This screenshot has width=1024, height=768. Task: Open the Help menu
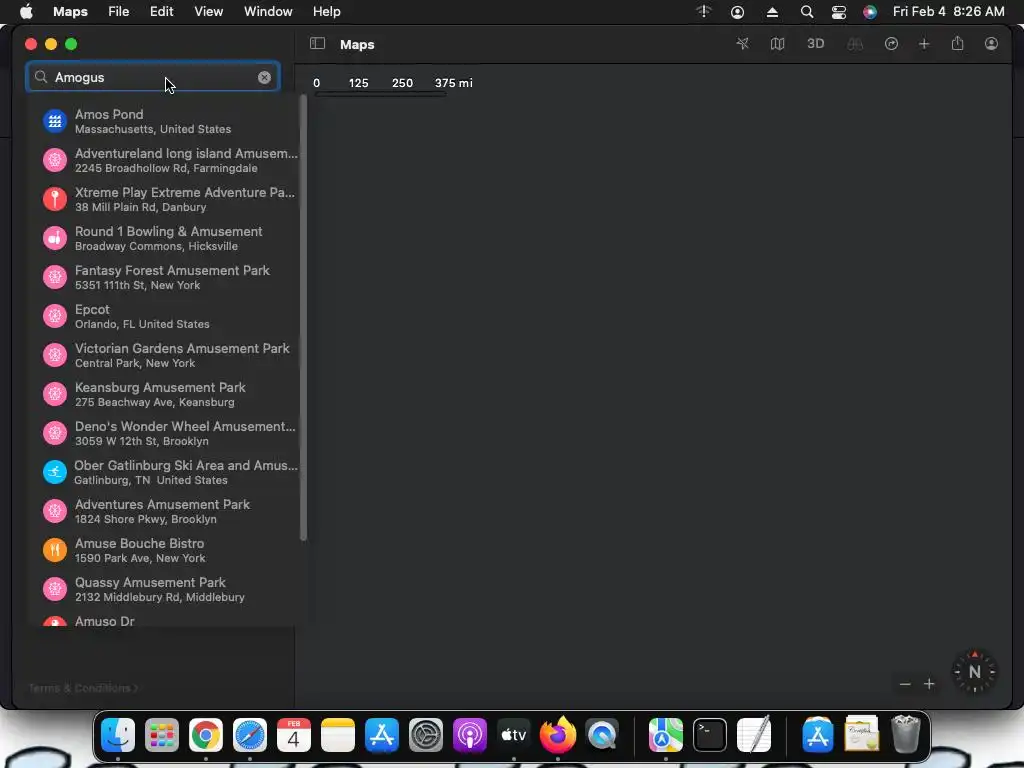327,12
